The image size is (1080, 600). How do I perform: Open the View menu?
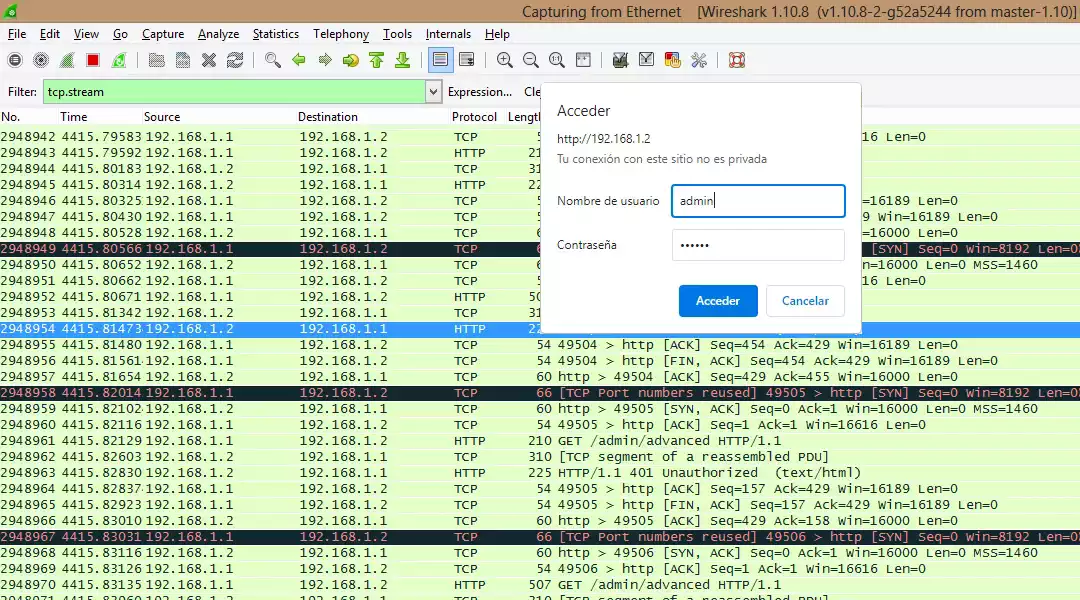[86, 34]
